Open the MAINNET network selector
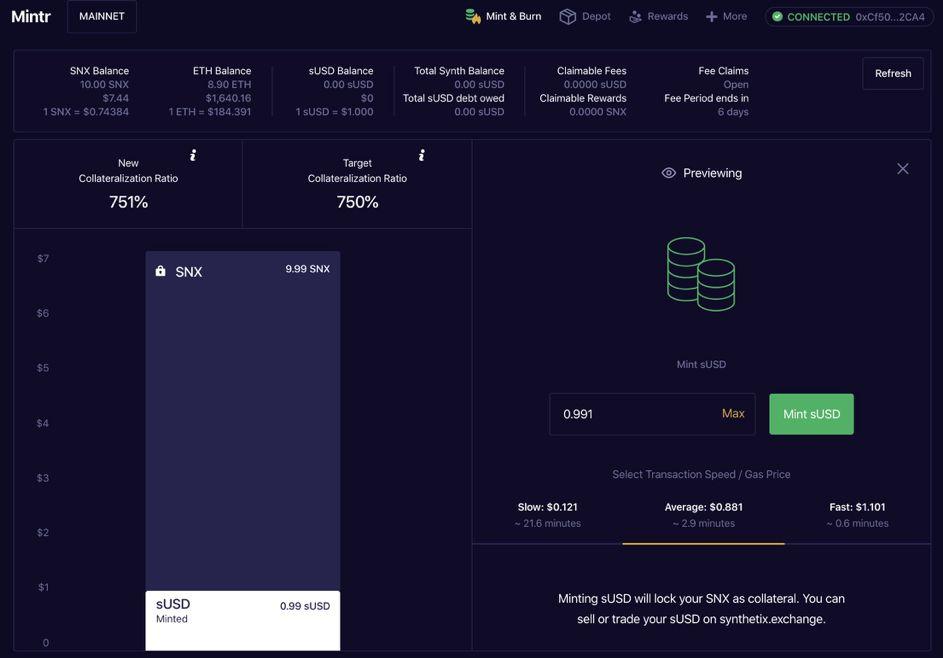 [x=102, y=16]
